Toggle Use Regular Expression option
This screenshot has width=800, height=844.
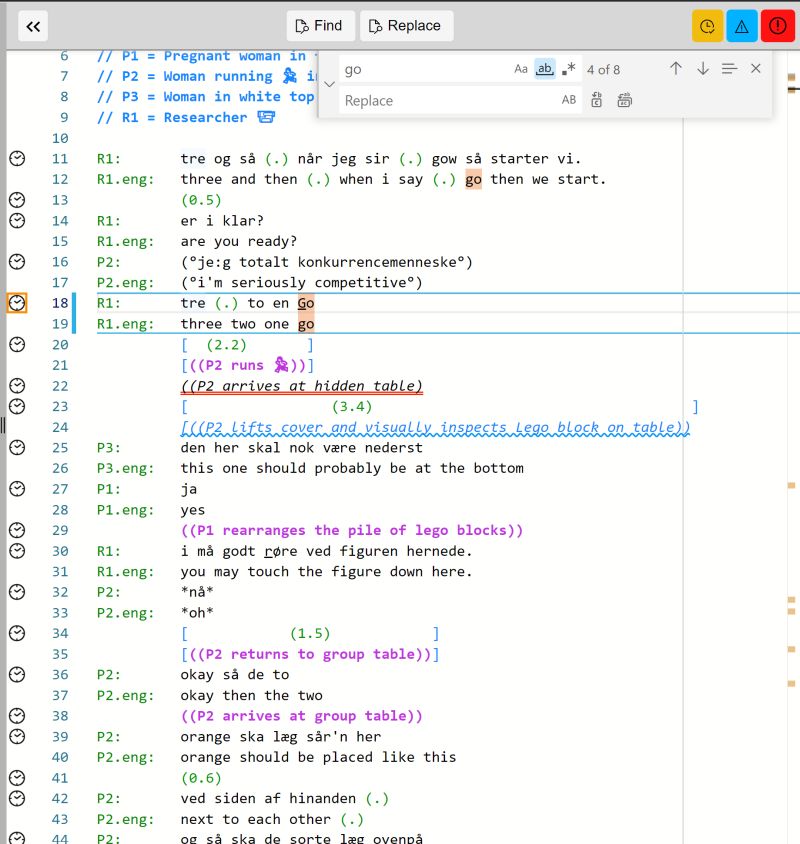pos(569,69)
